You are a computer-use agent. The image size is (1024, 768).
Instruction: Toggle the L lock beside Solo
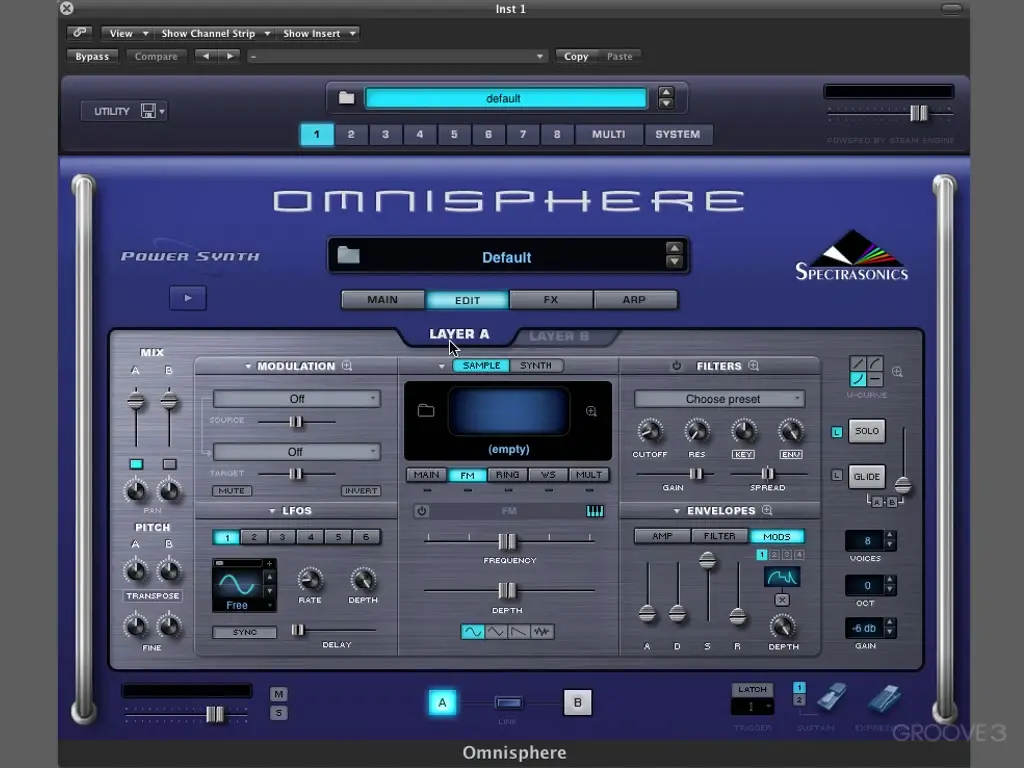837,432
